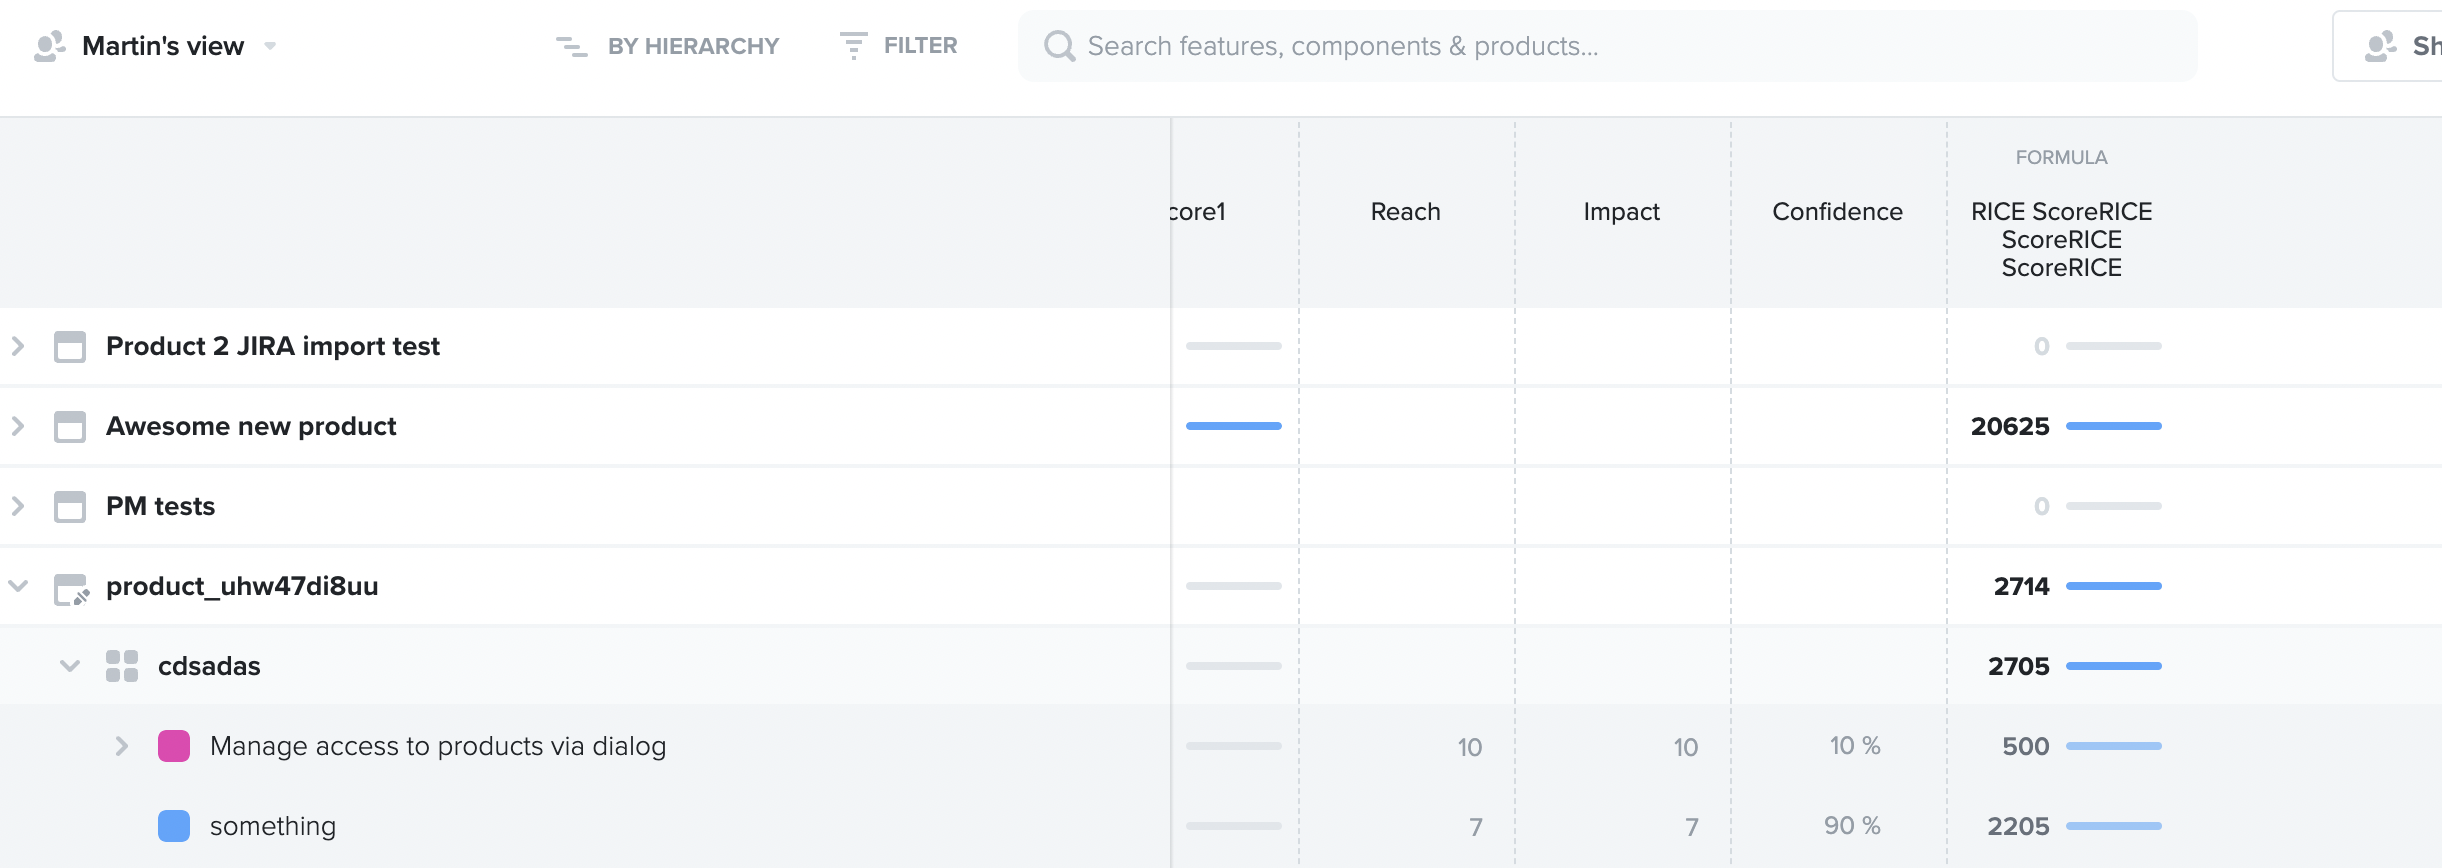Click the Confidence column header
This screenshot has height=868, width=2442.
coord(1837,212)
